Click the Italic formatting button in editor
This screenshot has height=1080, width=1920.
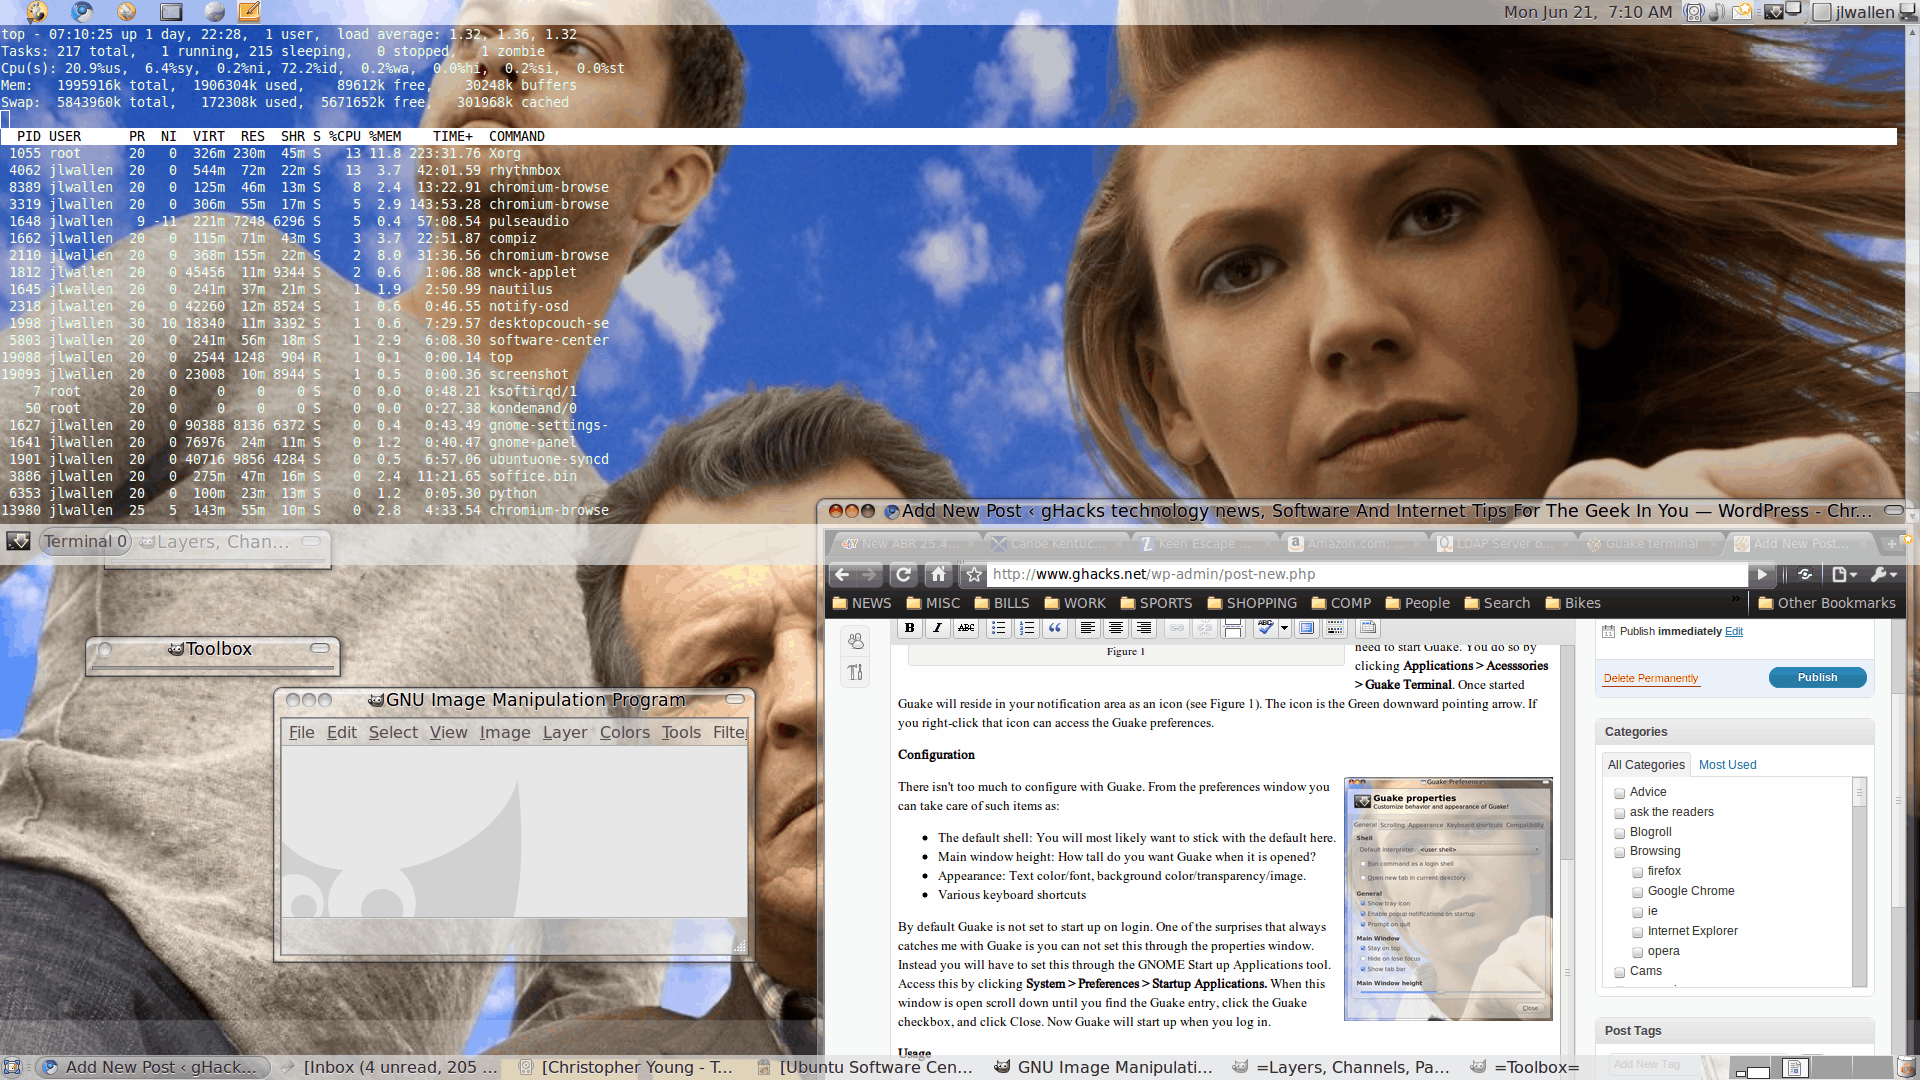(x=937, y=628)
